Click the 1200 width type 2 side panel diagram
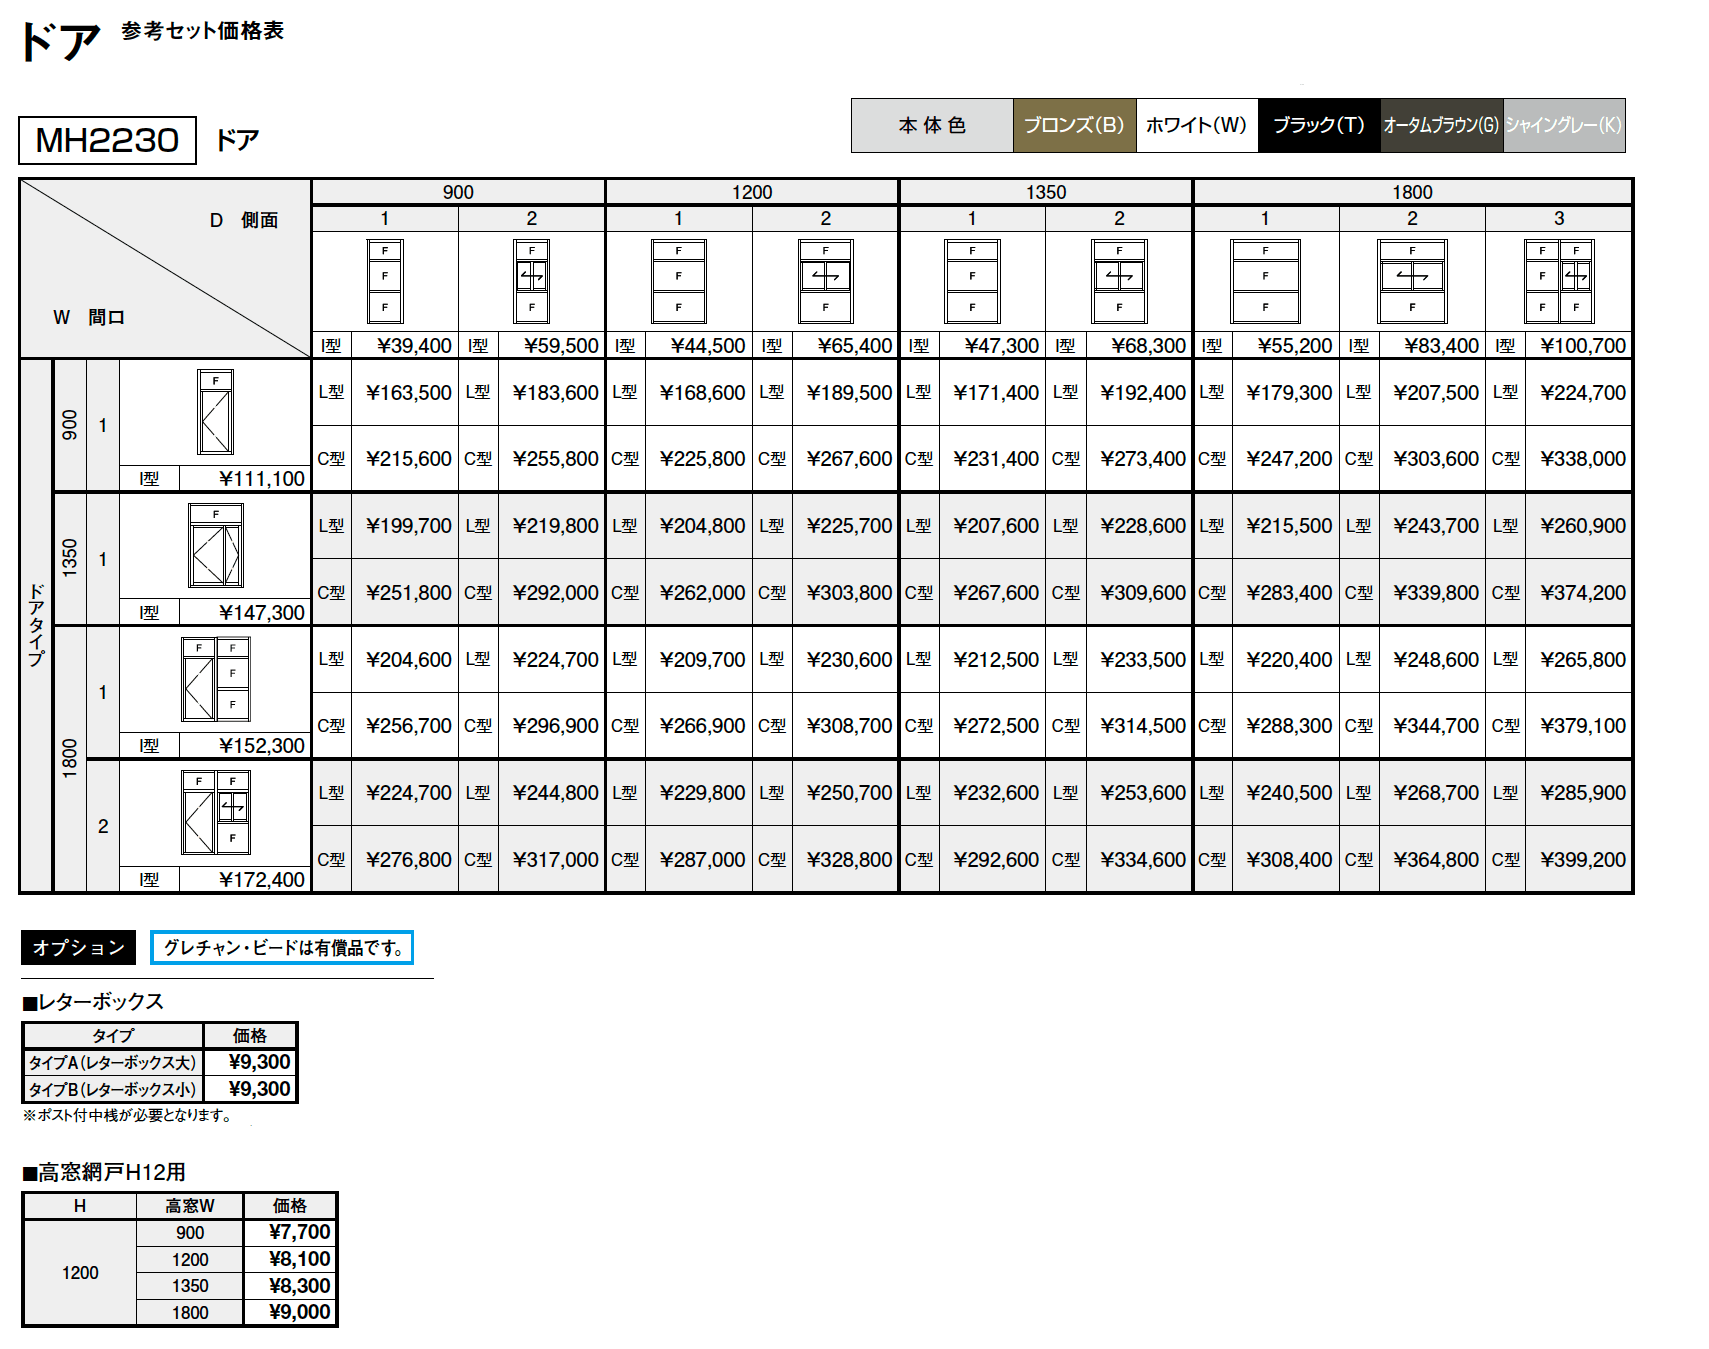 click(x=825, y=281)
